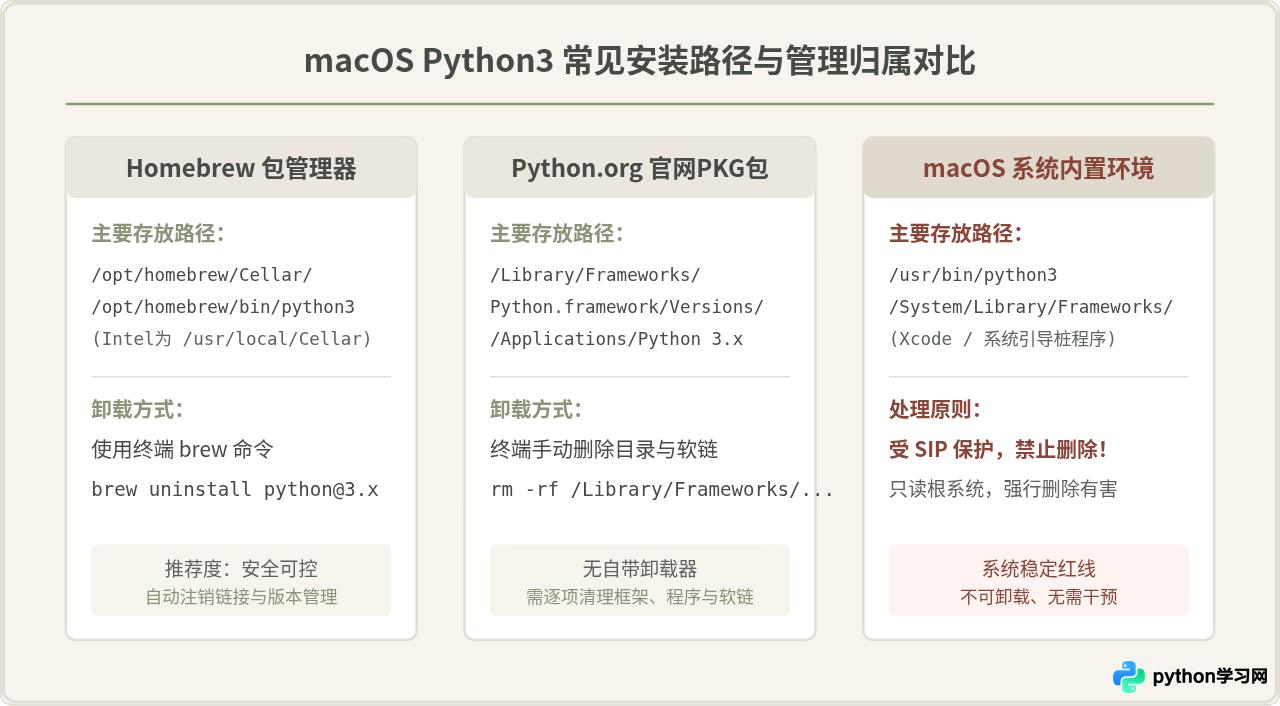Image resolution: width=1280 pixels, height=706 pixels.
Task: Click the rm -rf /Library/Frameworks/... command
Action: [x=662, y=489]
